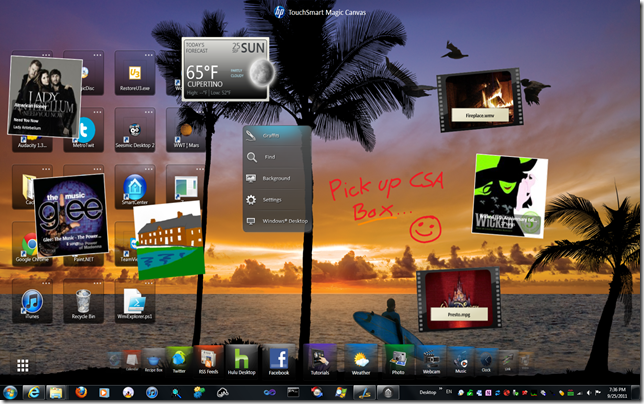The height and width of the screenshot is (404, 644).
Task: Open the Weather app in the dock
Action: pyautogui.click(x=361, y=361)
